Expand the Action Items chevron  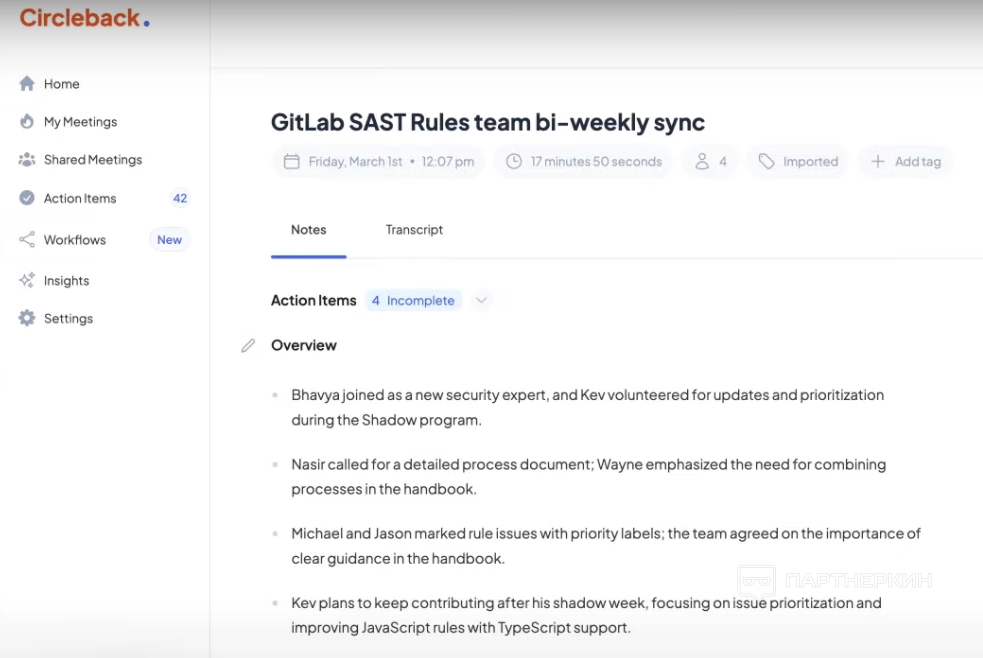coord(481,300)
